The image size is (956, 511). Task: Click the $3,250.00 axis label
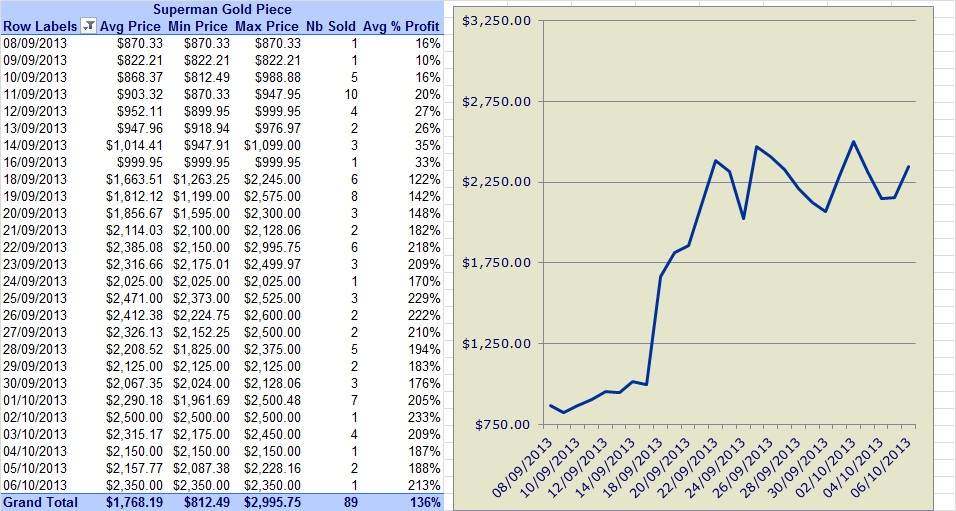[496, 21]
